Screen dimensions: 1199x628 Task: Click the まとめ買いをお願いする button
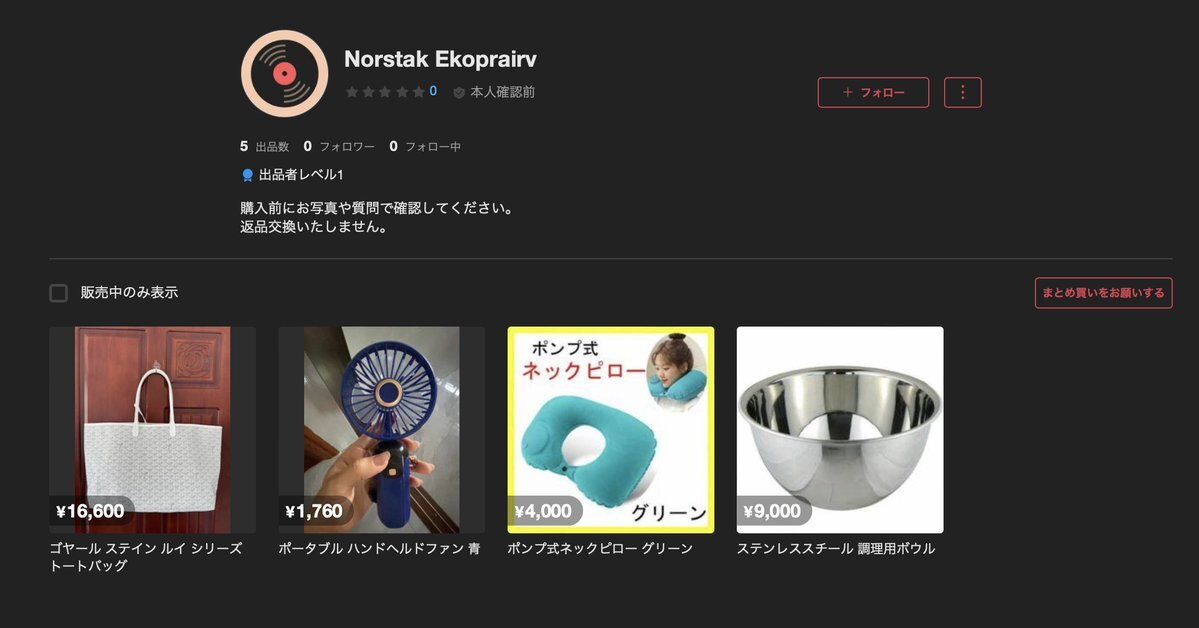click(x=1103, y=293)
